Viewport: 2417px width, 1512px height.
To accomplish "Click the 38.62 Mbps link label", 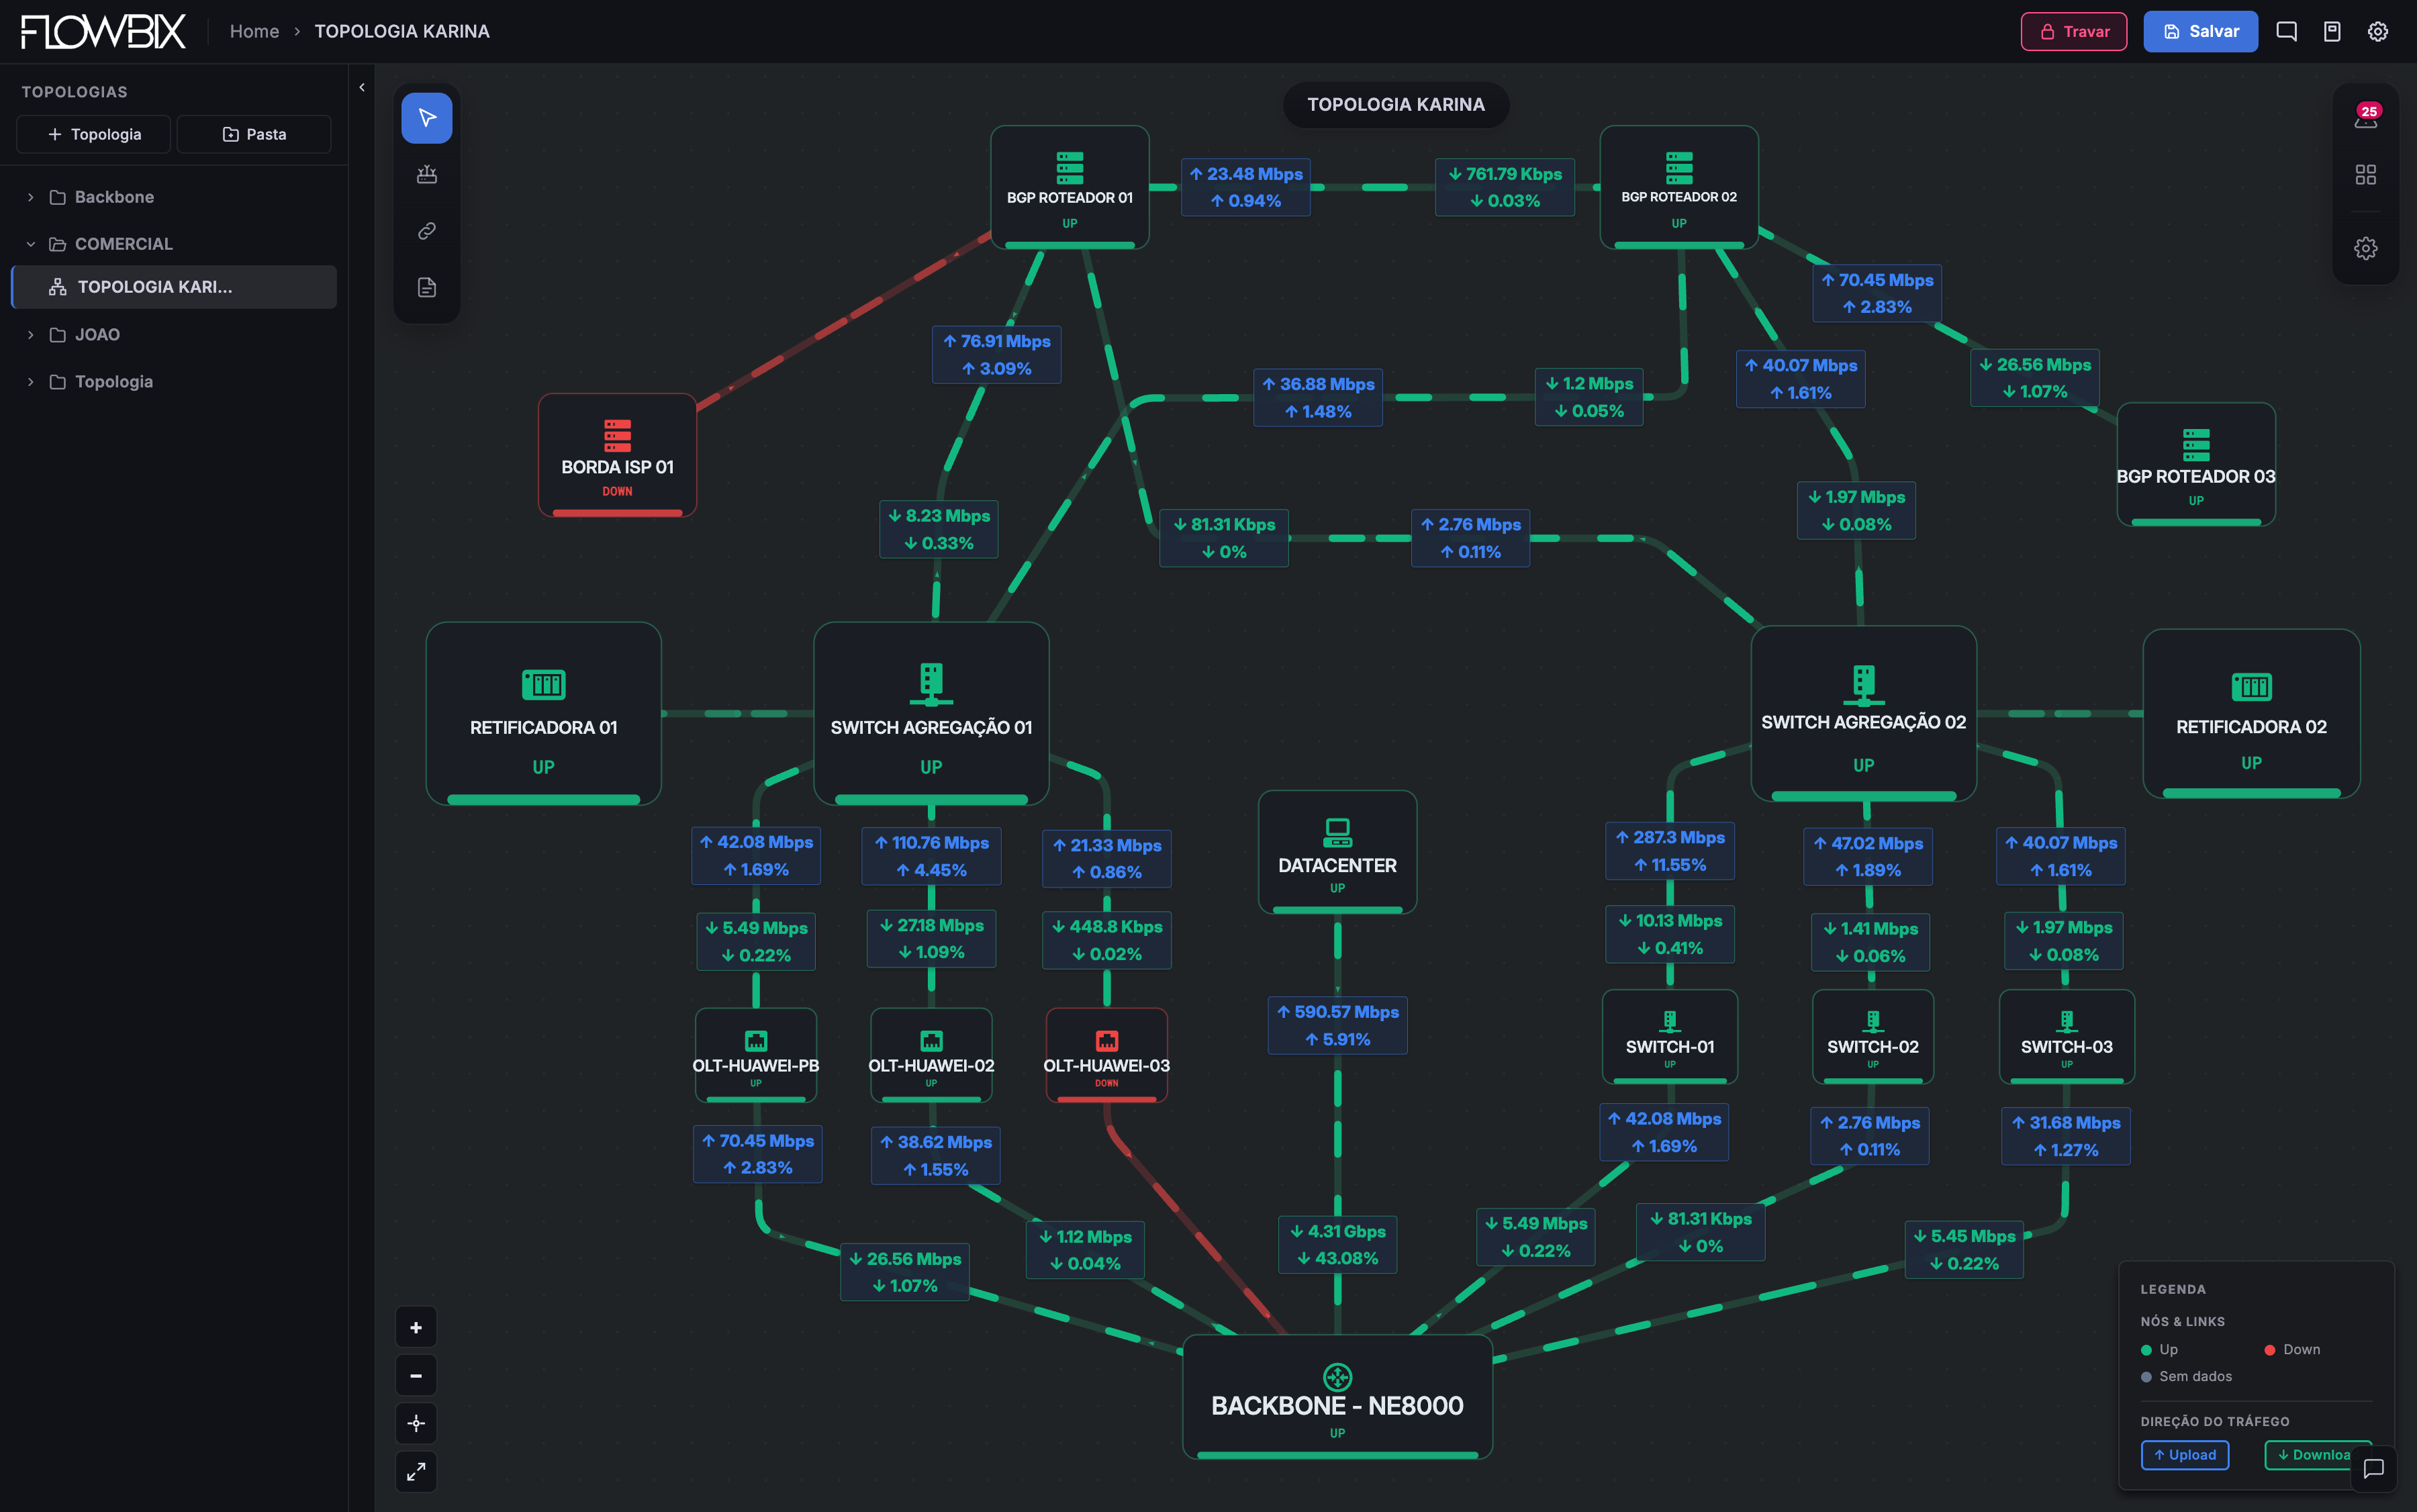I will coord(935,1155).
